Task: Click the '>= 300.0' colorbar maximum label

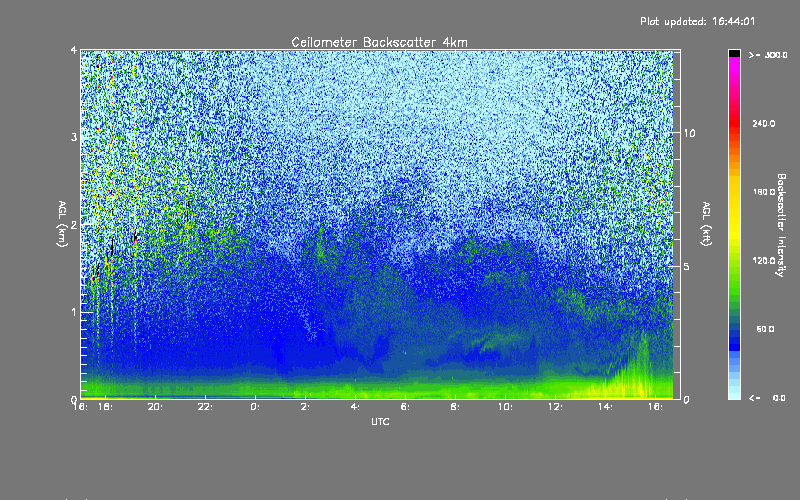Action: click(767, 55)
